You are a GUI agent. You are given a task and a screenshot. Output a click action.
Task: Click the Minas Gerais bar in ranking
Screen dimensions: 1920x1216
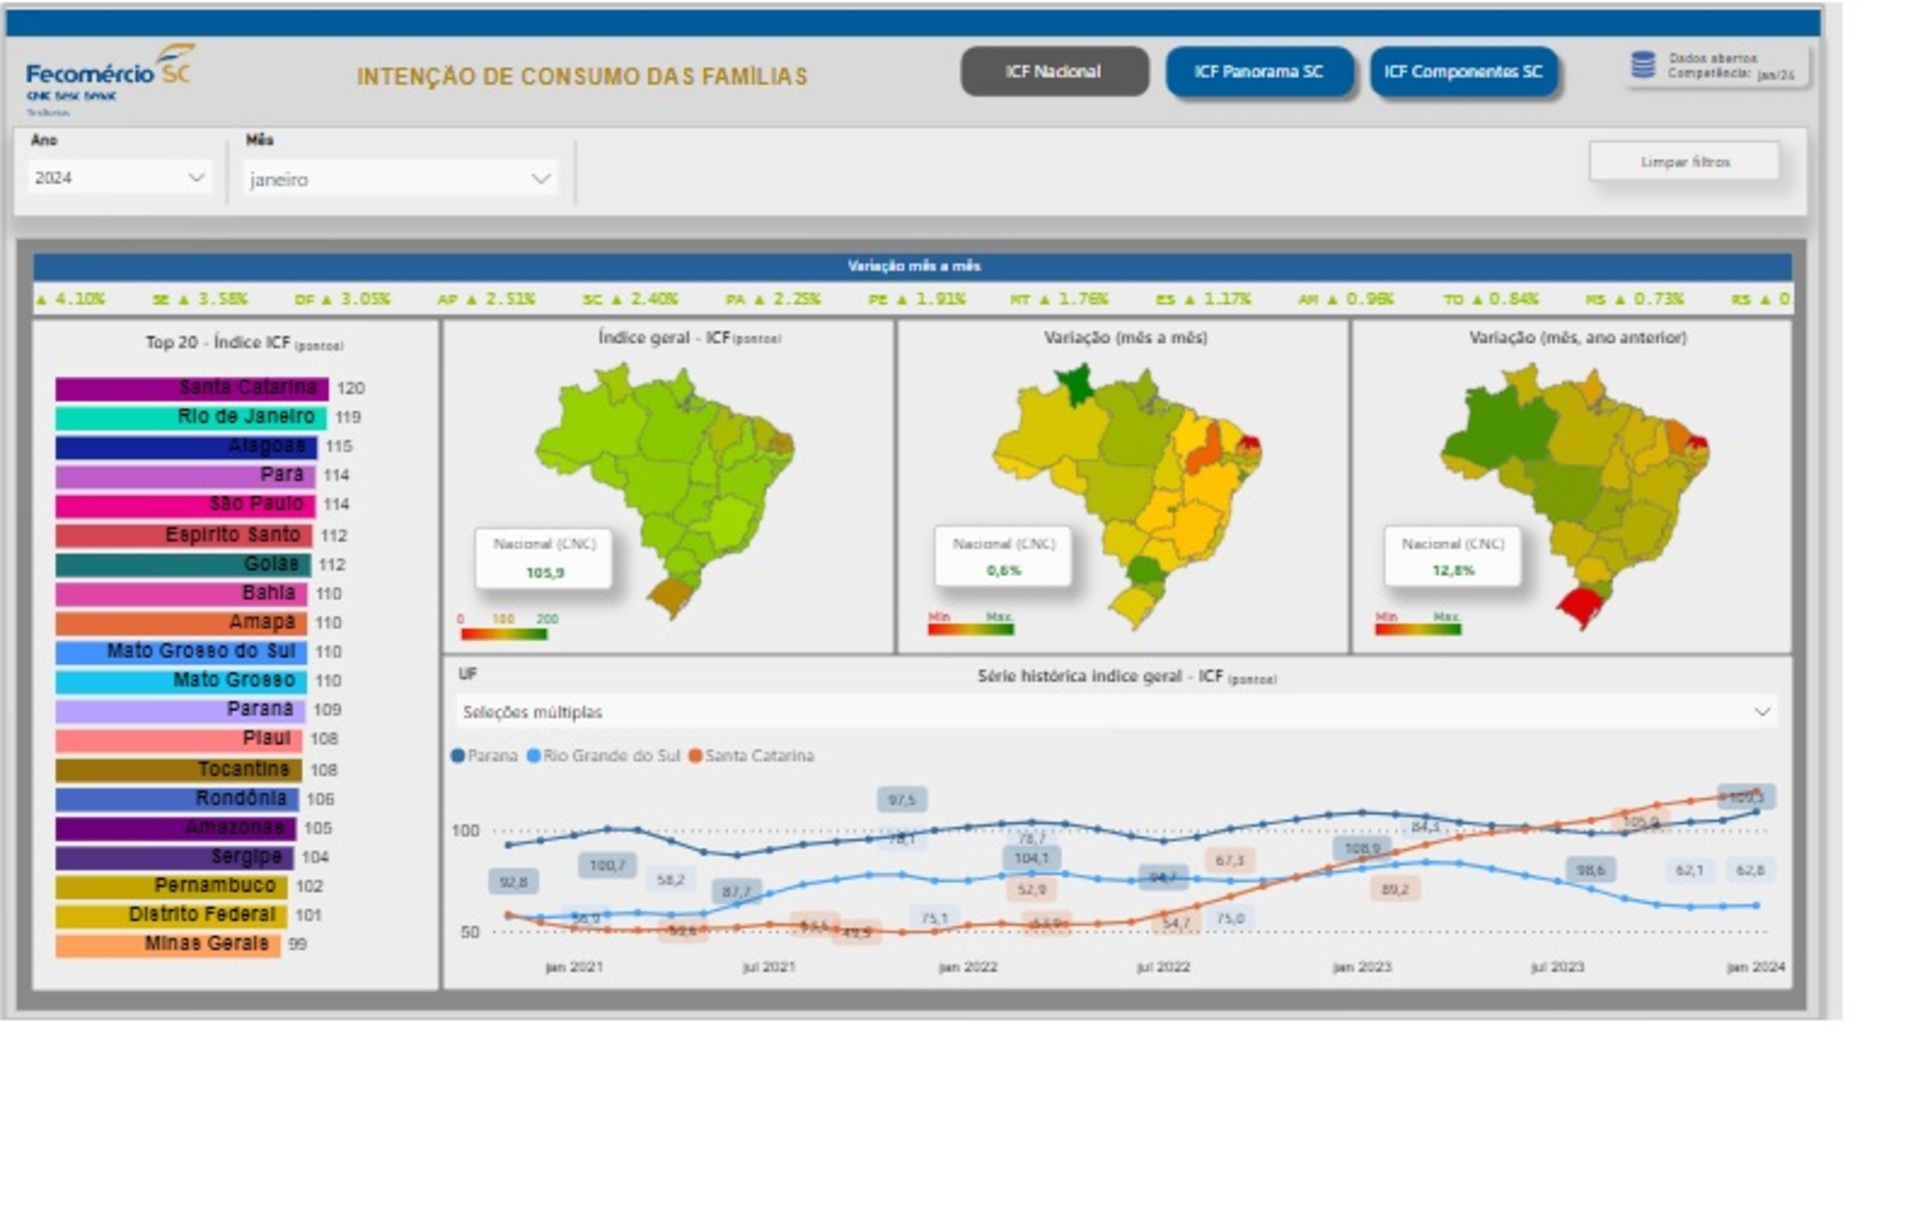coord(167,944)
